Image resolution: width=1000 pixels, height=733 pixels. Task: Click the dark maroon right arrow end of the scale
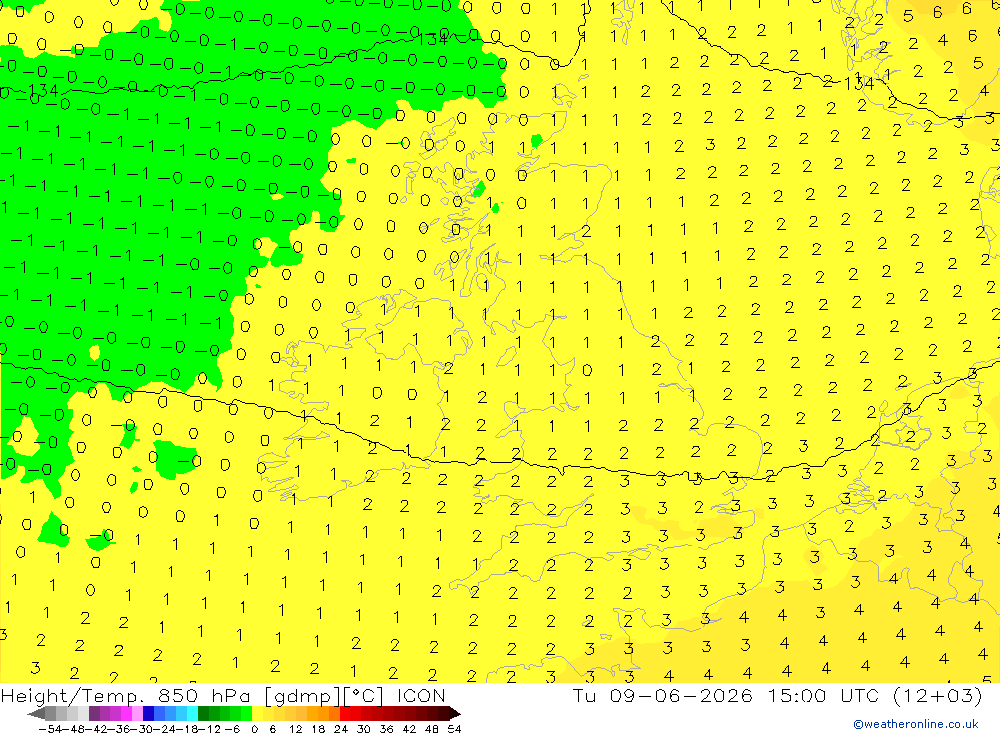(455, 714)
